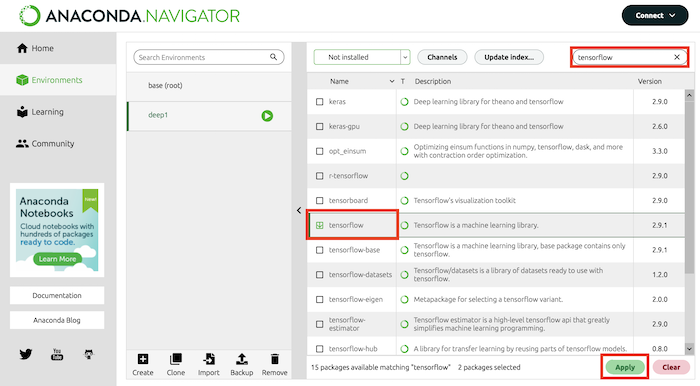
Task: Click the Clone environment icon
Action: coord(176,359)
